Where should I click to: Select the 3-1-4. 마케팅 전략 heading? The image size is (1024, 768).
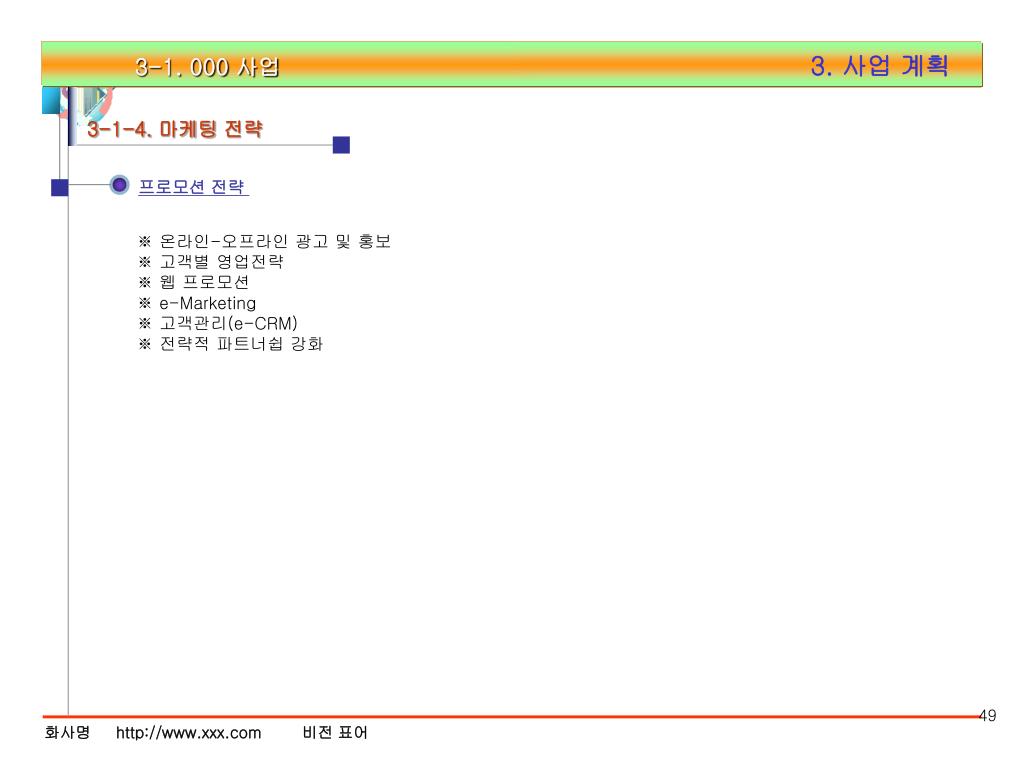(175, 129)
